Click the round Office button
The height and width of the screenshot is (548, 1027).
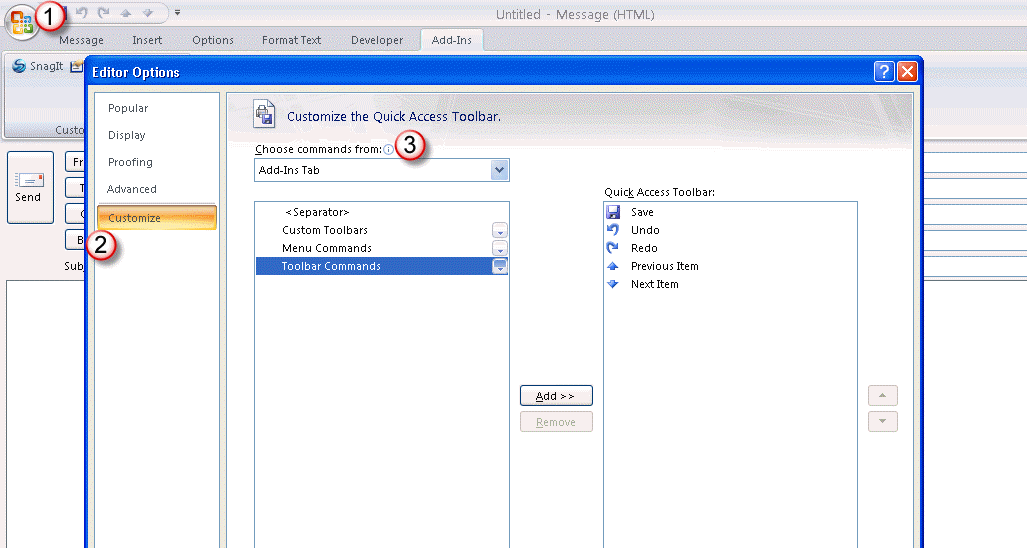[20, 21]
